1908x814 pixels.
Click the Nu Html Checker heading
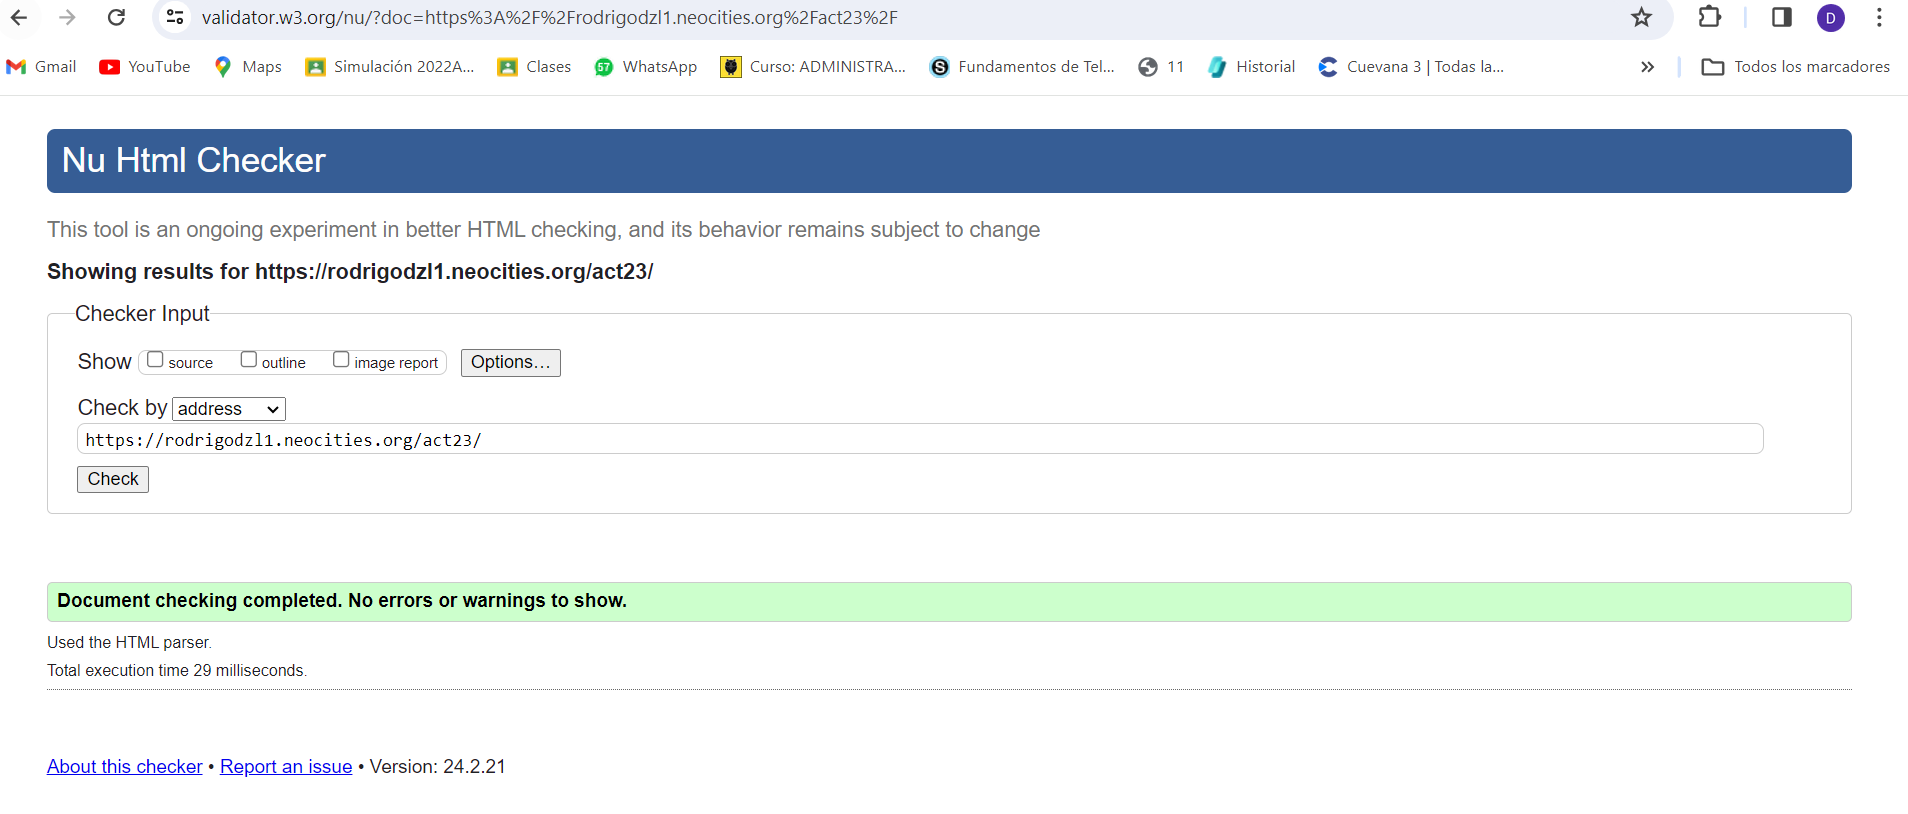[x=194, y=160]
